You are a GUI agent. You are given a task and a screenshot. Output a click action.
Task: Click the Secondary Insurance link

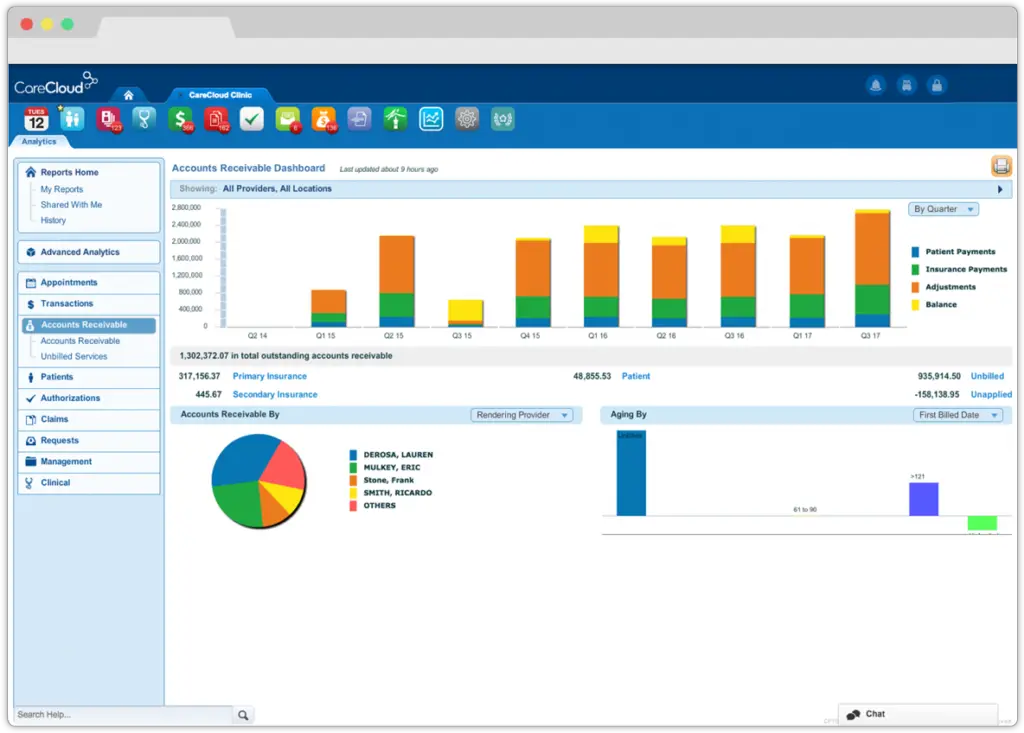(x=275, y=395)
